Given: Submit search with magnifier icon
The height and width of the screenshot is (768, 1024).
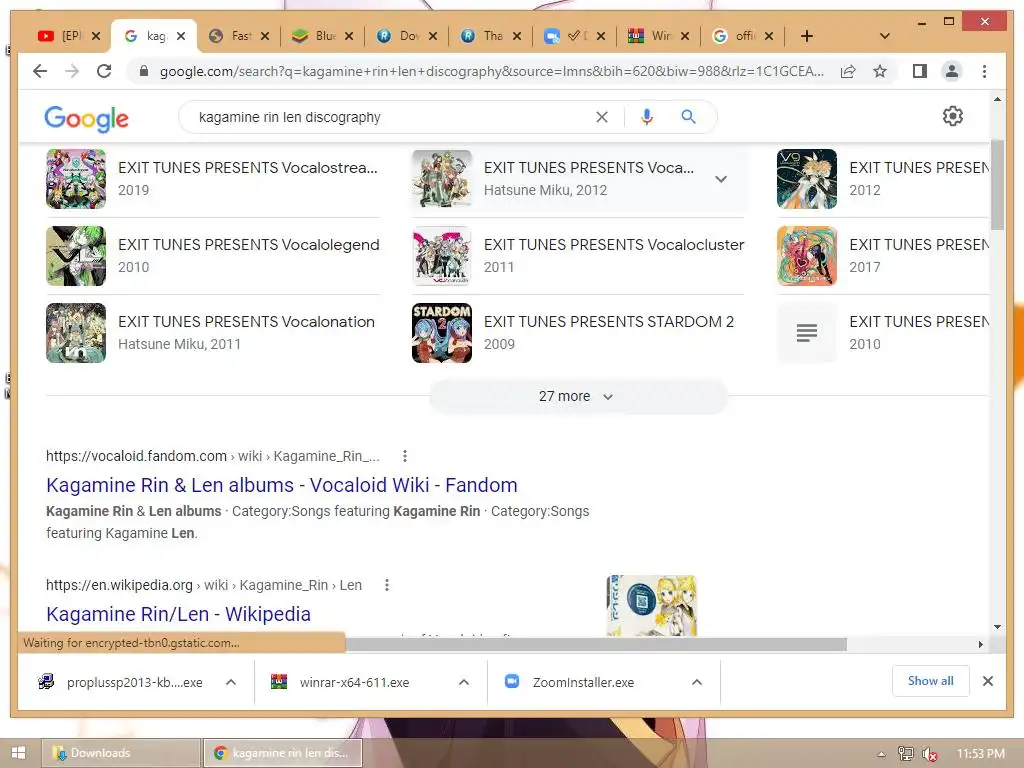Looking at the screenshot, I should coord(688,117).
